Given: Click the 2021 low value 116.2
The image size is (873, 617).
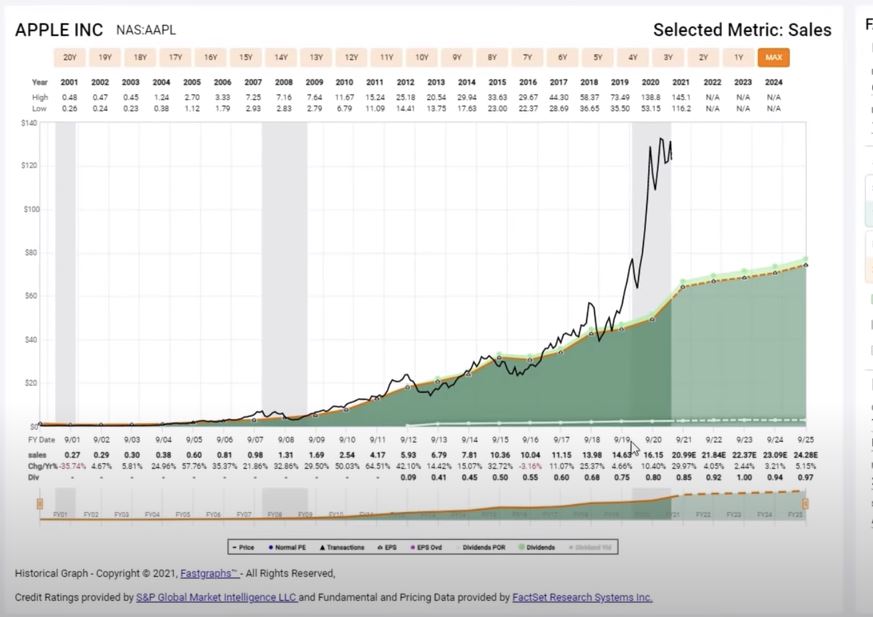Looking at the screenshot, I should point(681,109).
